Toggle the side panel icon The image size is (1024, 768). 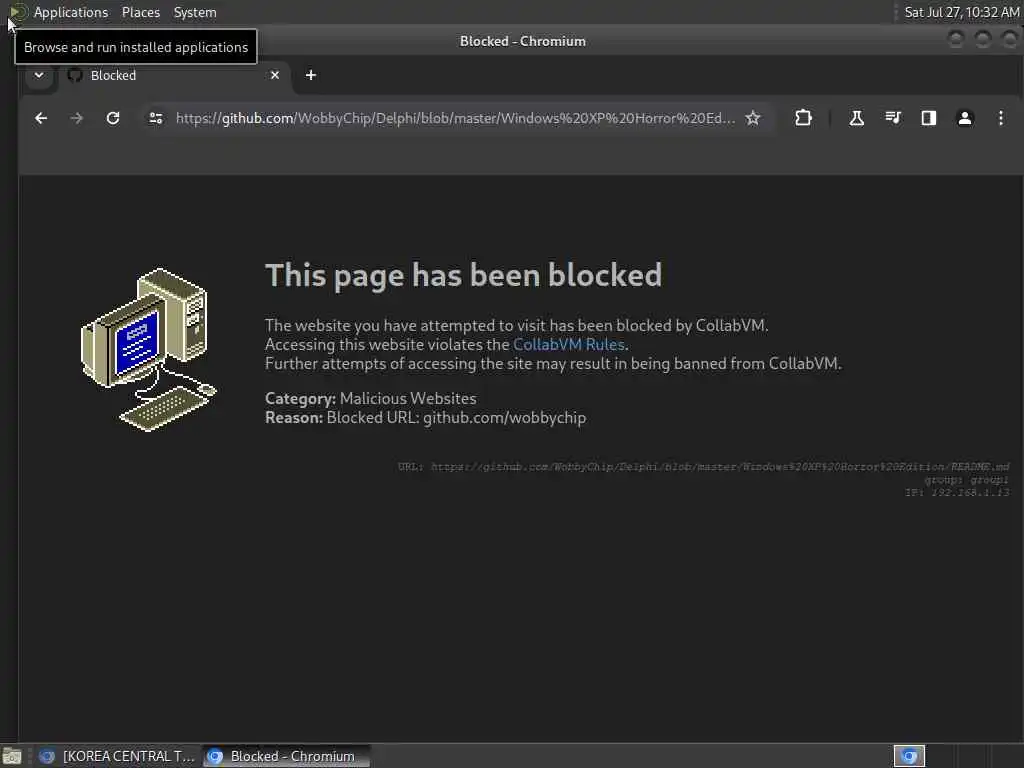click(929, 118)
